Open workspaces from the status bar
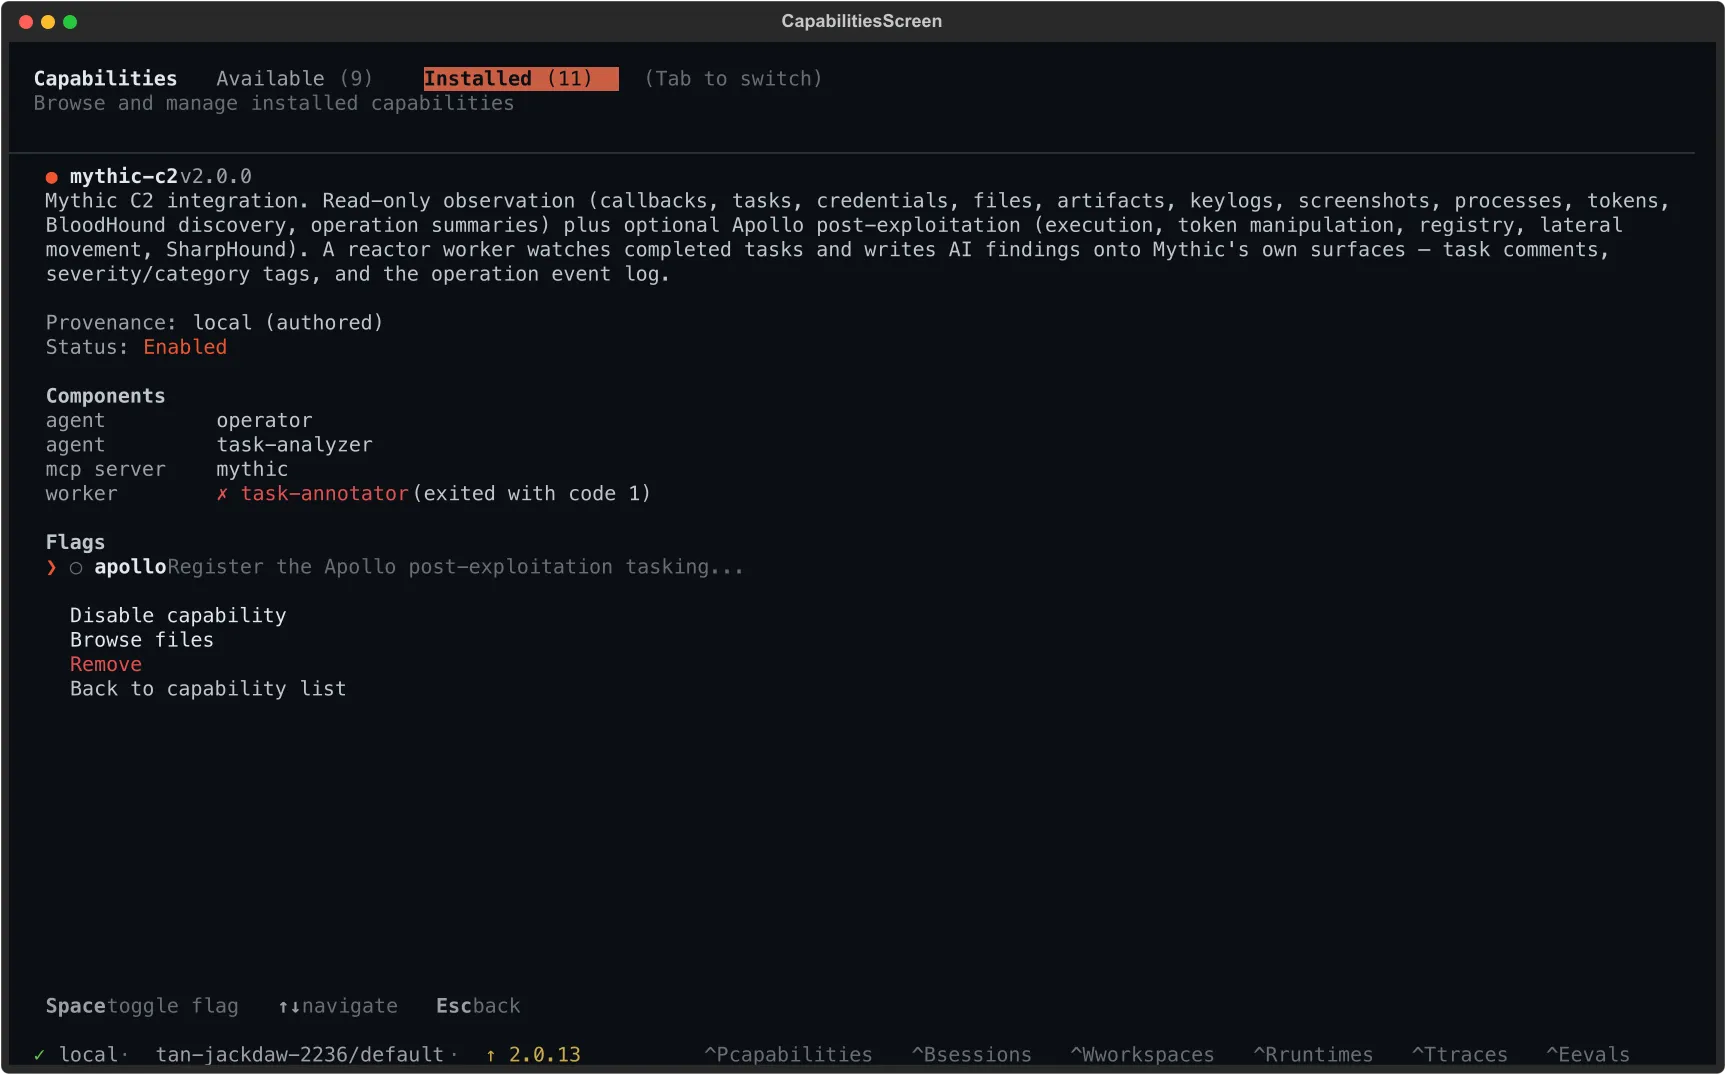The height and width of the screenshot is (1075, 1726). pos(1141,1054)
